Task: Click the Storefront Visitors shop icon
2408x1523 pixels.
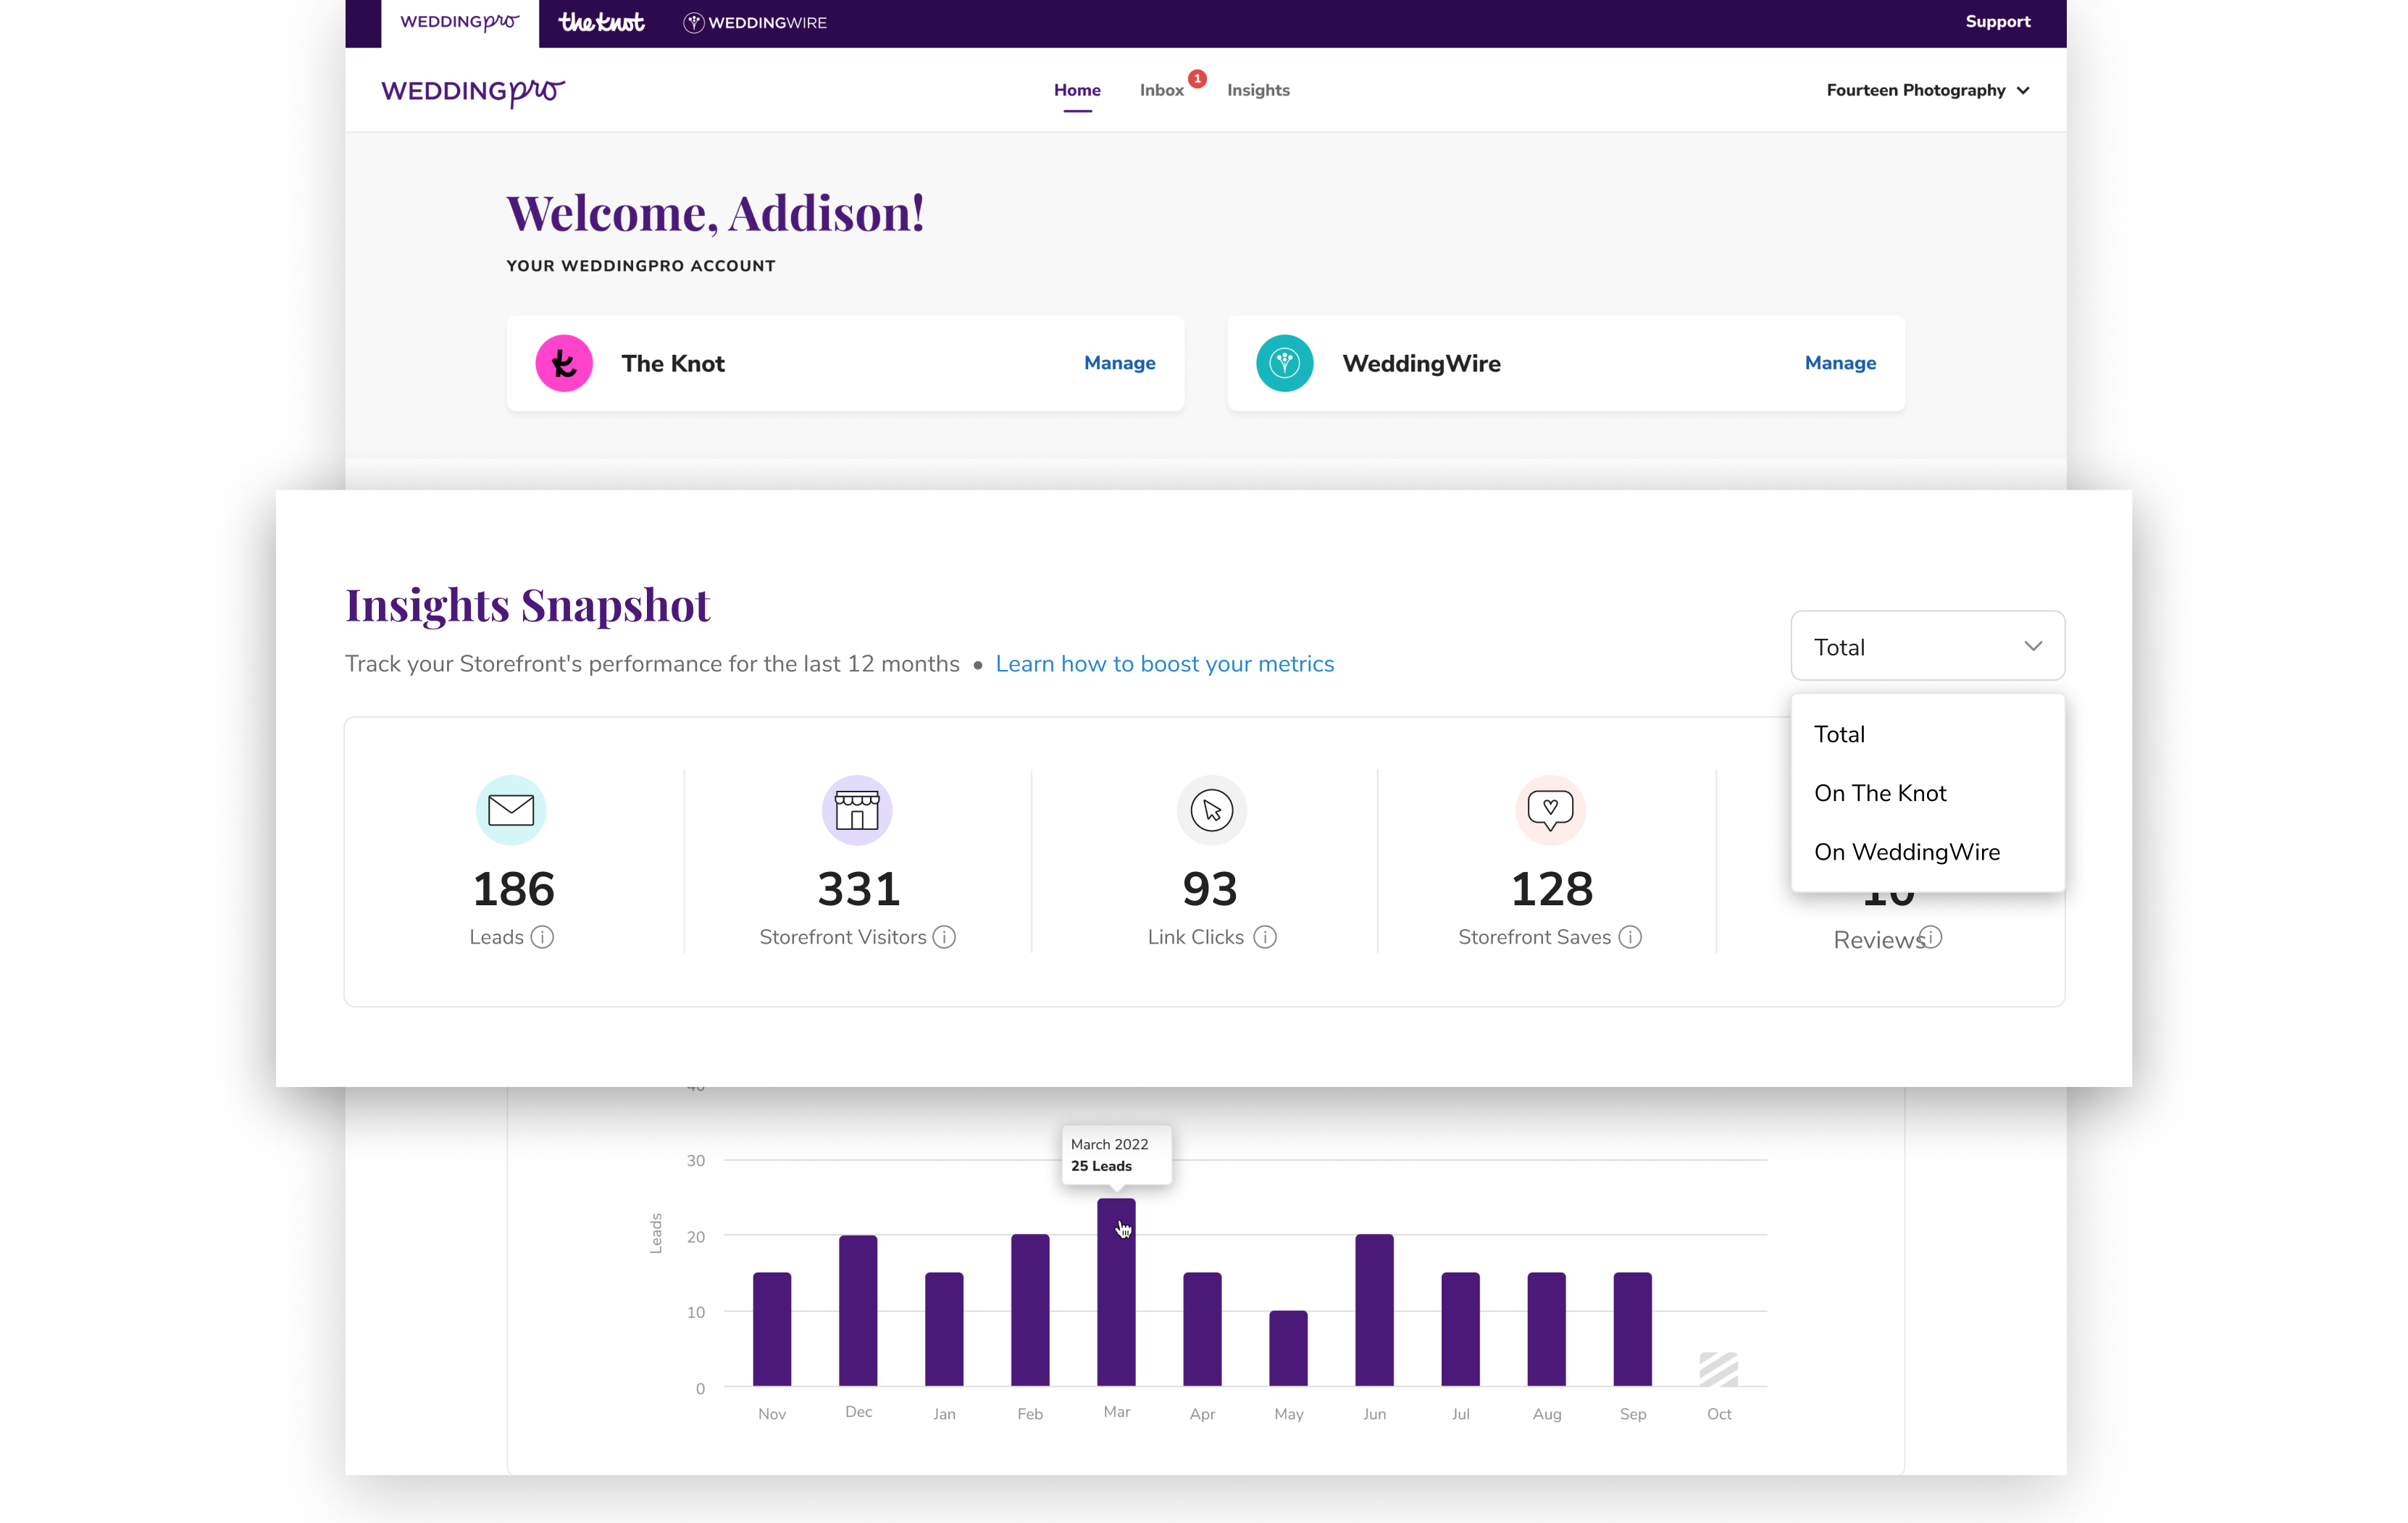Action: pyautogui.click(x=857, y=810)
